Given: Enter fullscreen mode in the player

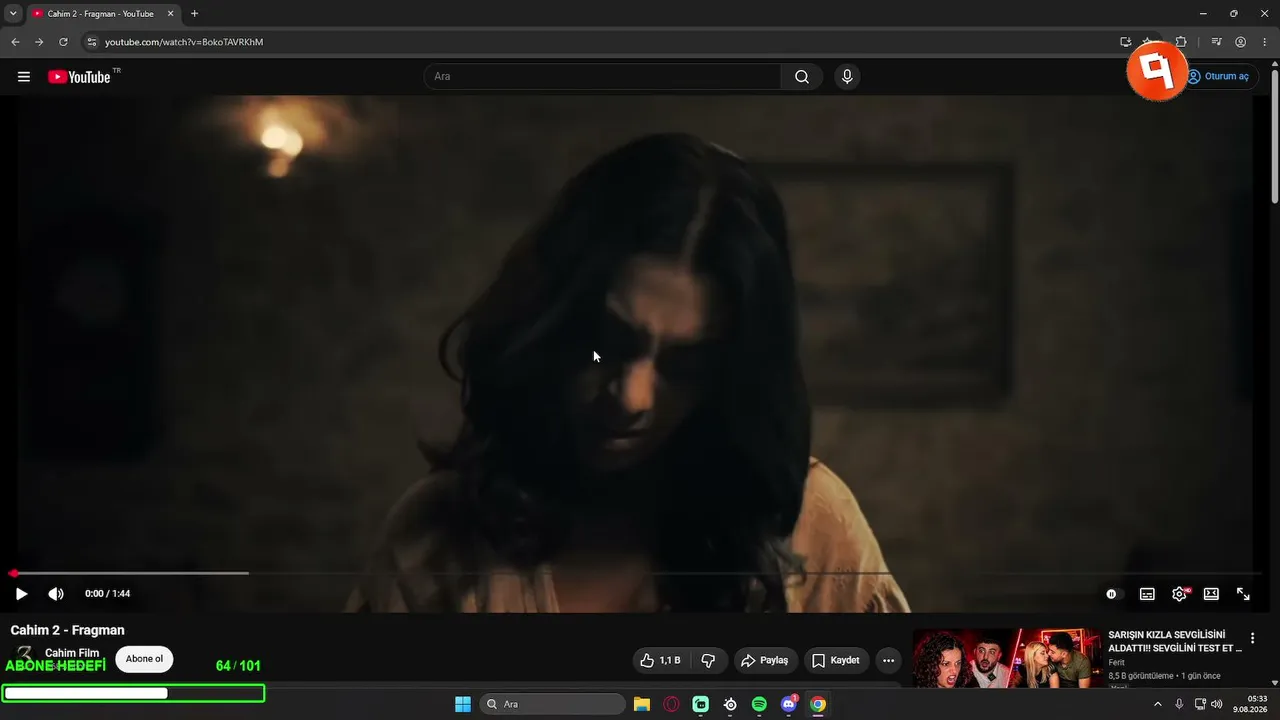Looking at the screenshot, I should (1243, 594).
